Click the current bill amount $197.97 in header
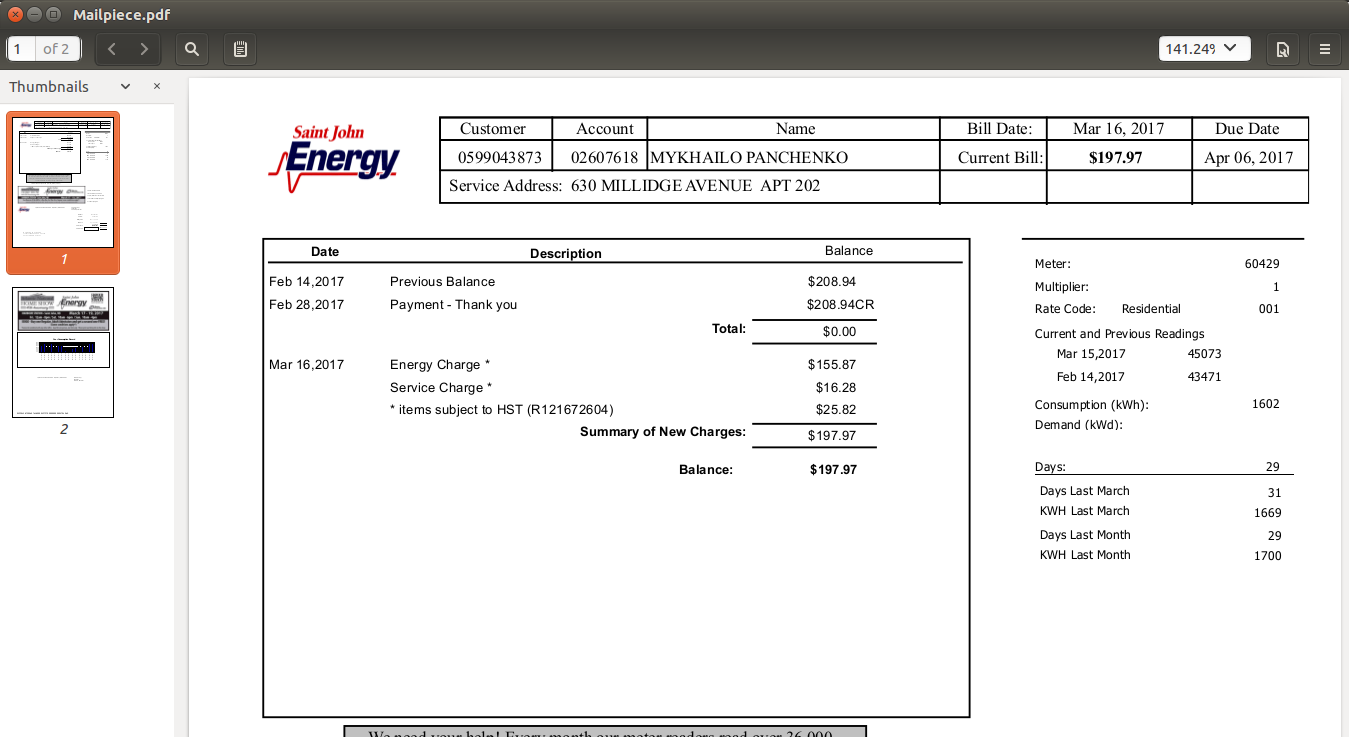Viewport: 1349px width, 737px height. click(x=1115, y=158)
